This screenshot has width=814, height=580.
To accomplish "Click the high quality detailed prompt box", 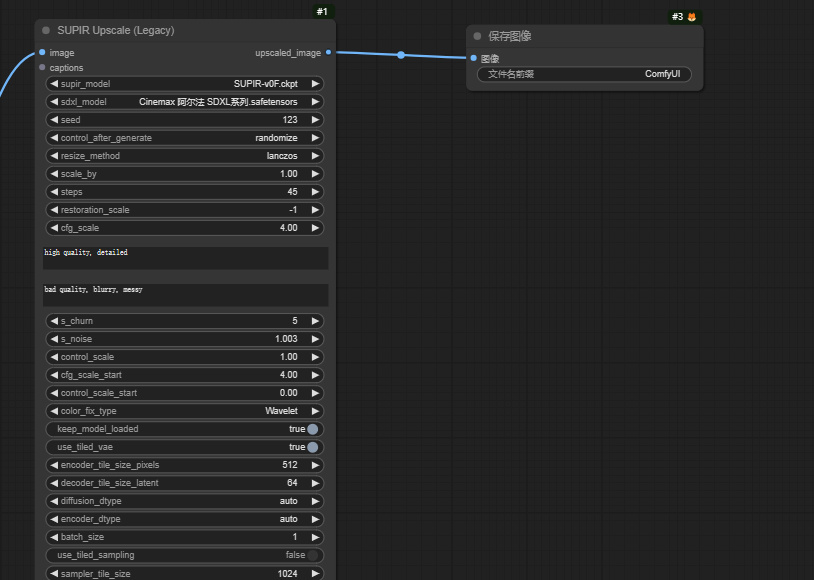I will point(184,257).
